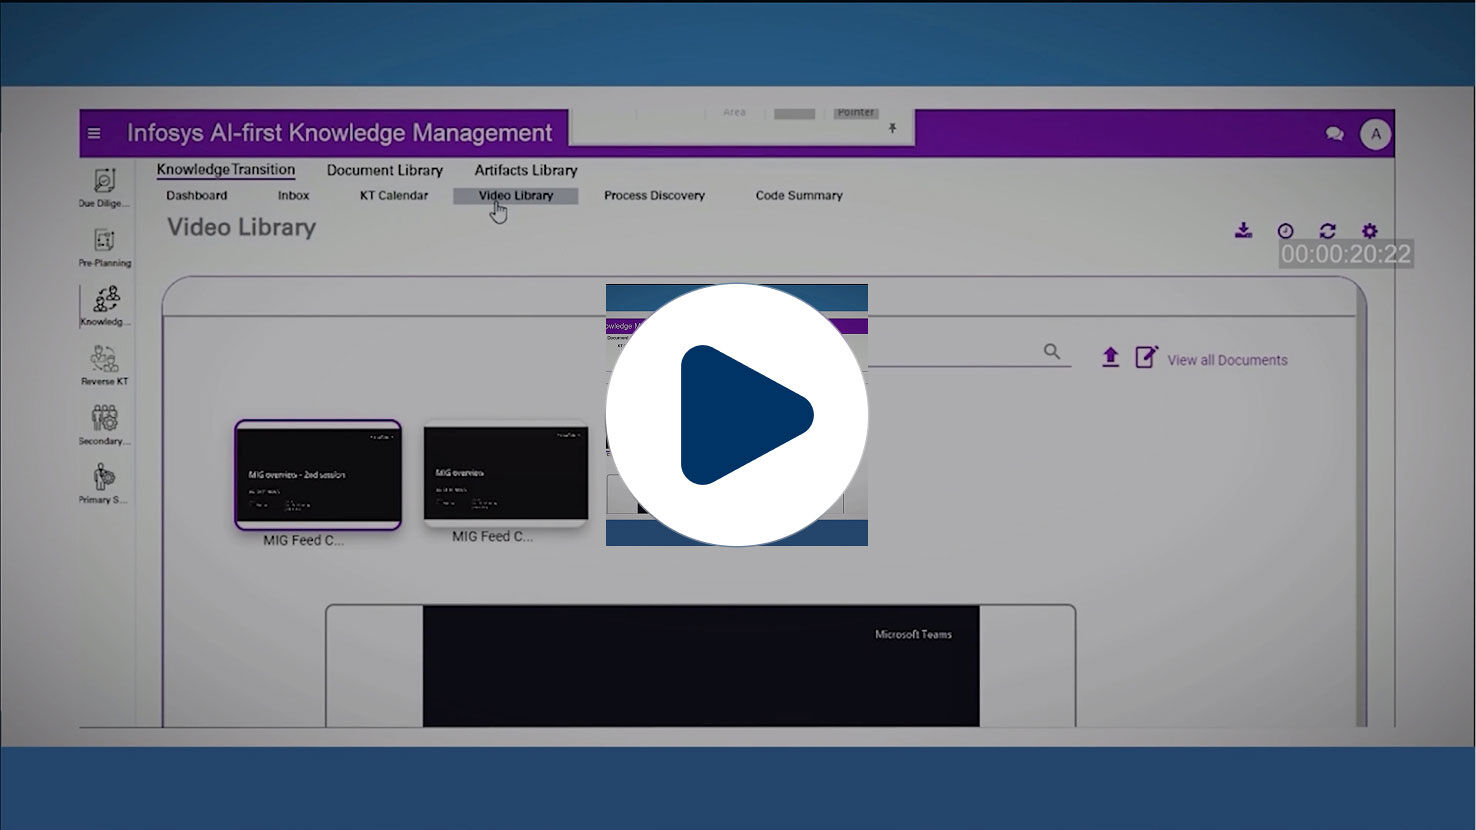Click the refresh icon
1476x830 pixels.
1327,231
